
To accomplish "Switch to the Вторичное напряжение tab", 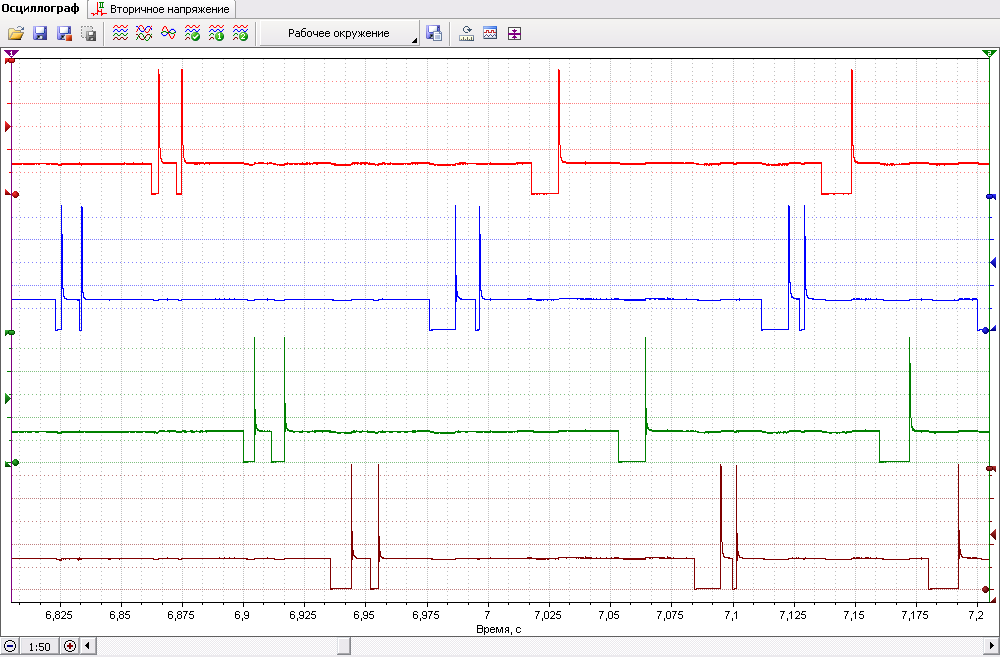I will click(x=161, y=10).
